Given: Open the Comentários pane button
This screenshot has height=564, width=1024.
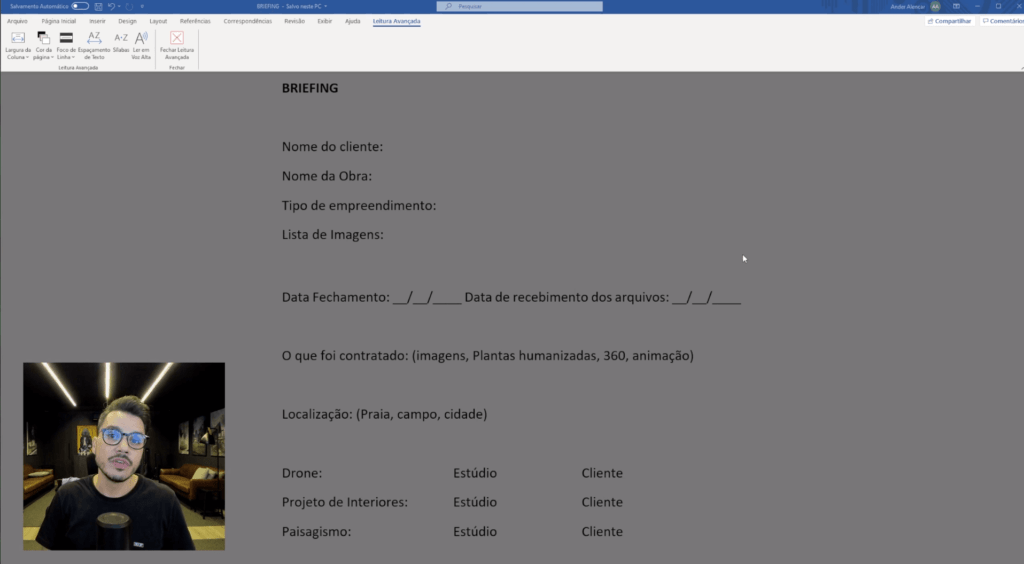Looking at the screenshot, I should tap(1001, 21).
